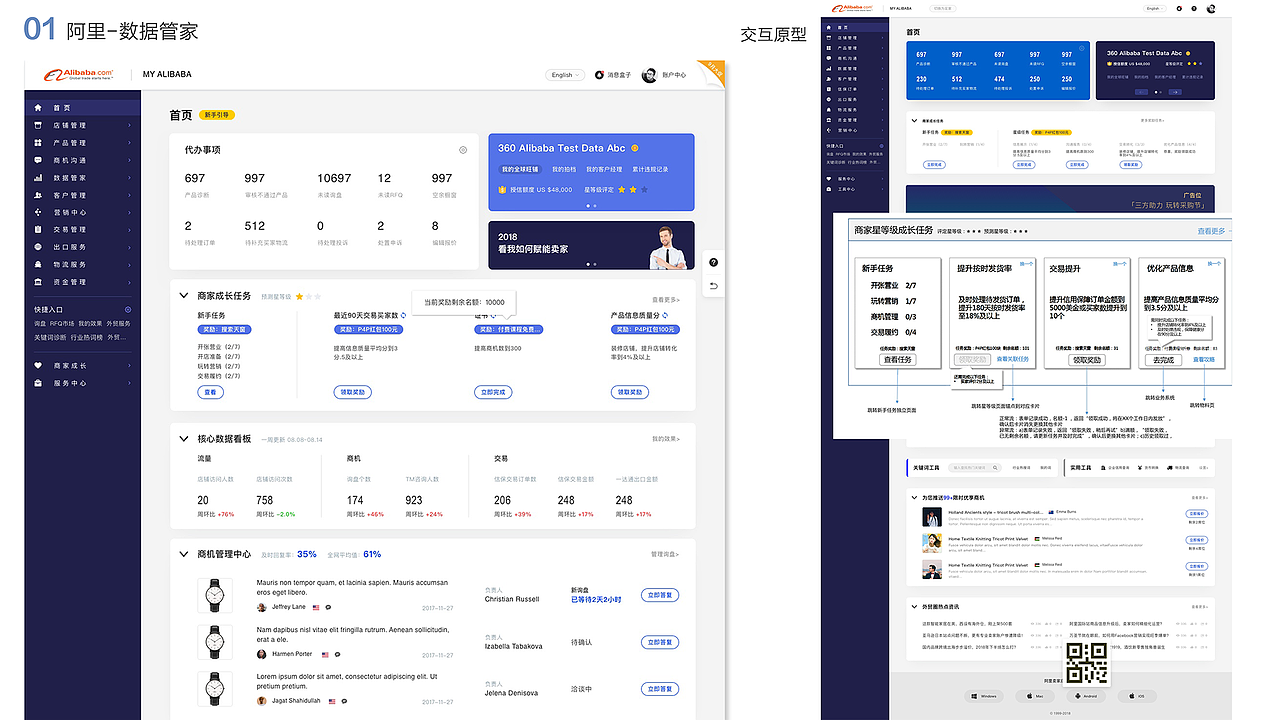
Task: Expand 数据管家 chevron in sidebar
Action: [x=129, y=178]
